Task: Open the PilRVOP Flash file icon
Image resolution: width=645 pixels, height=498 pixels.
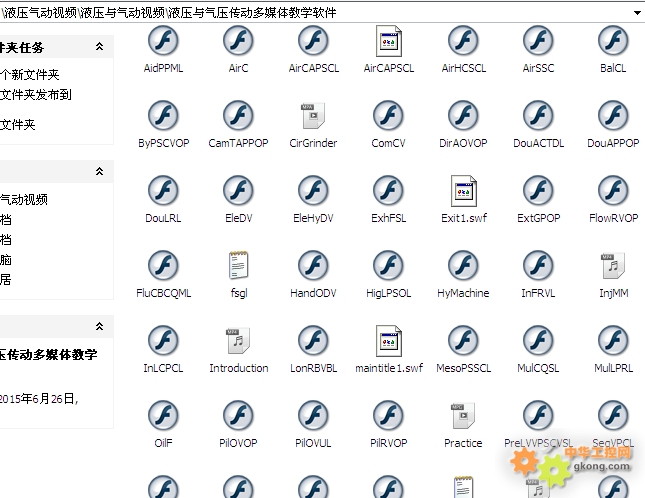Action: [x=388, y=415]
